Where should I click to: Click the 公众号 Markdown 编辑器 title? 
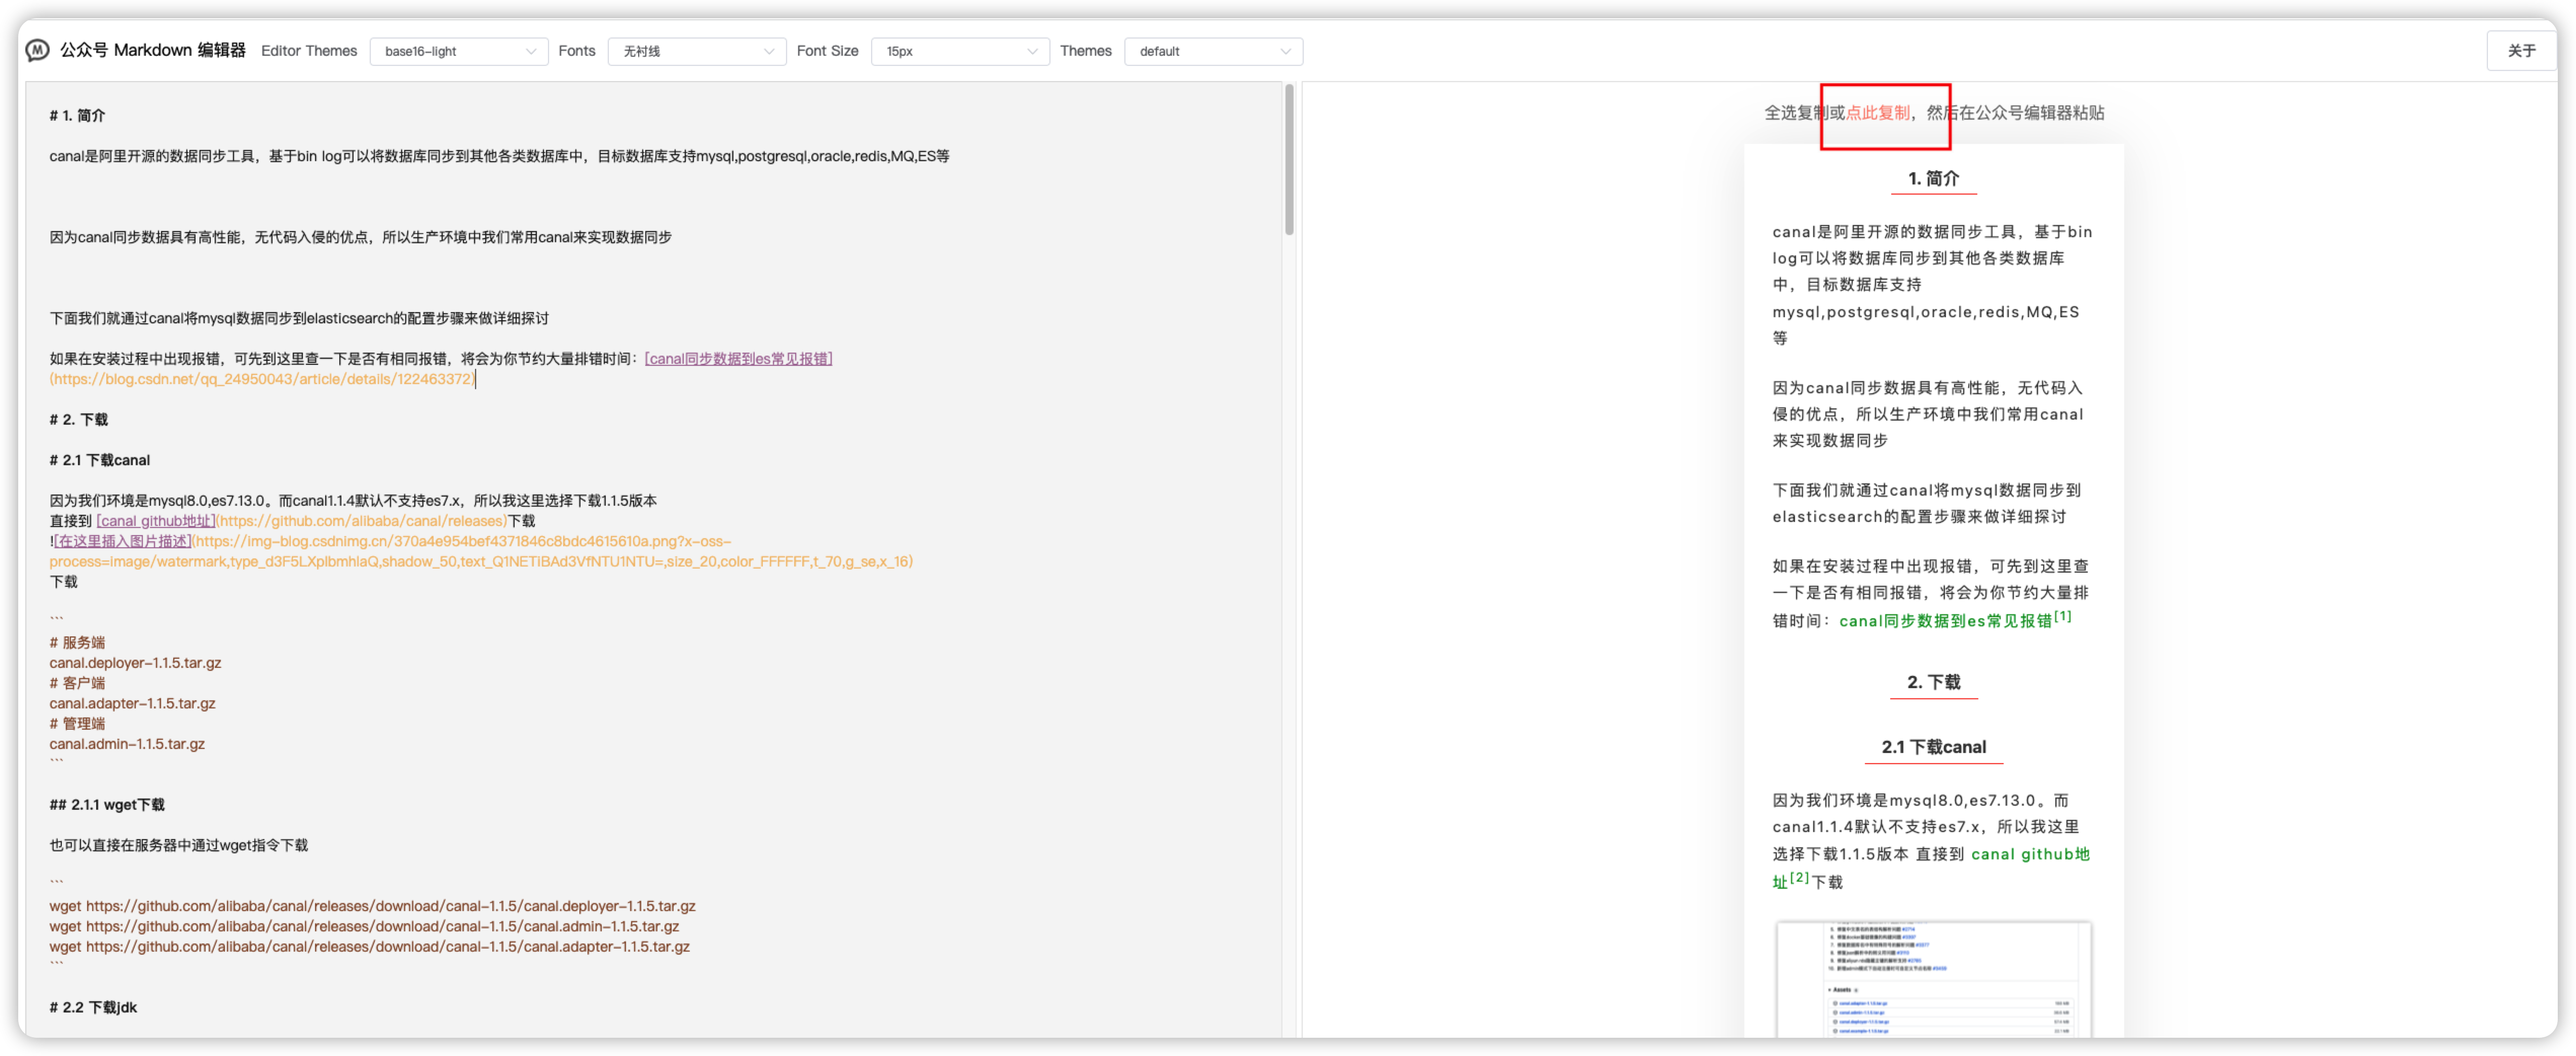152,50
